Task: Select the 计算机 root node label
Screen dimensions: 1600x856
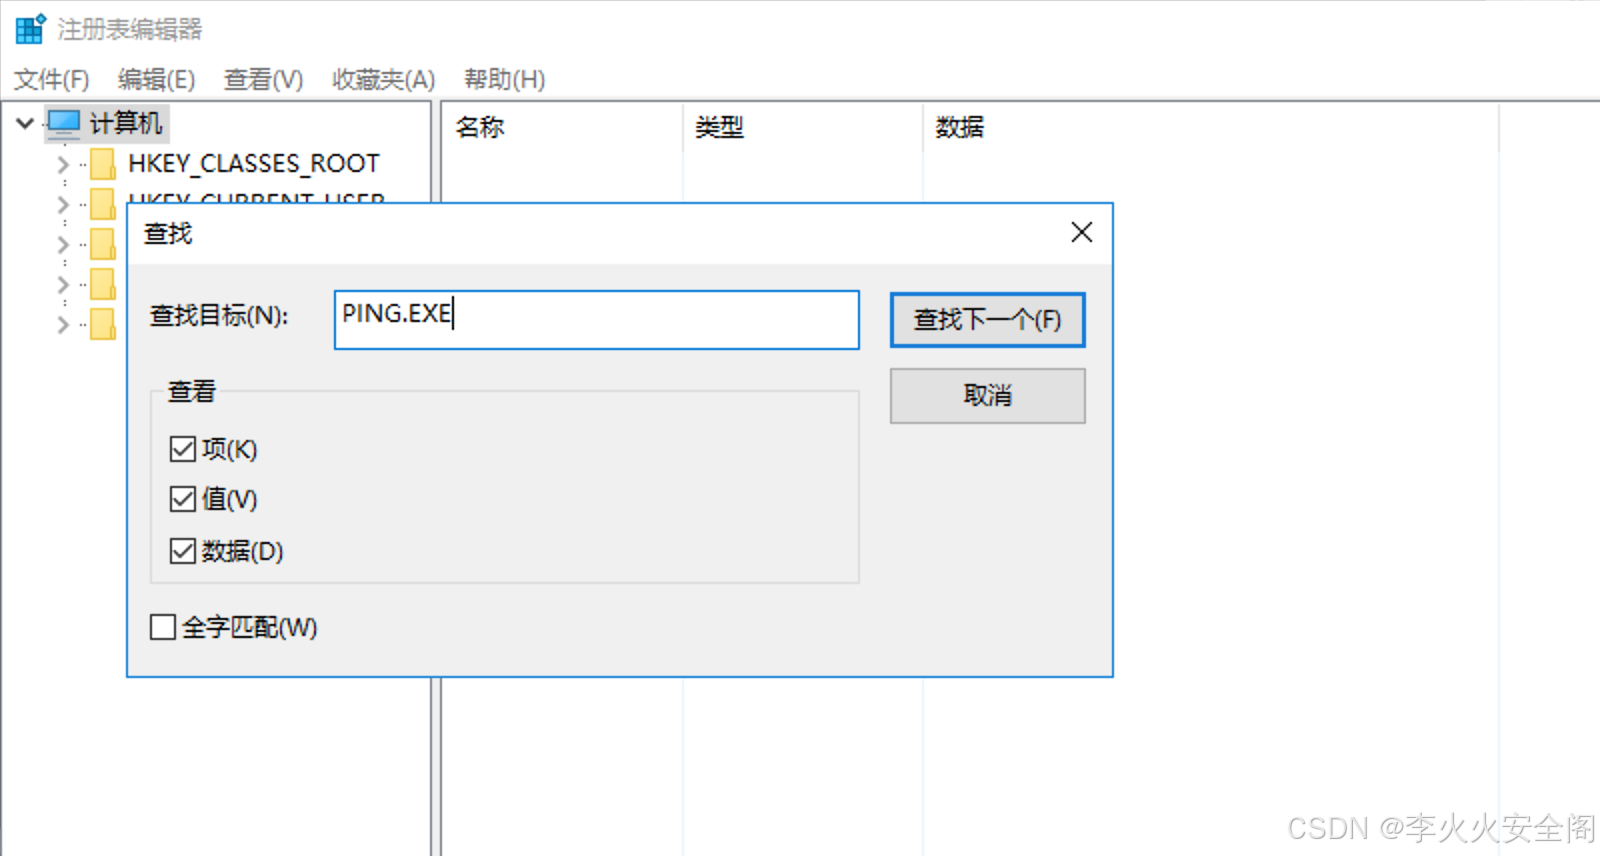Action: coord(126,124)
